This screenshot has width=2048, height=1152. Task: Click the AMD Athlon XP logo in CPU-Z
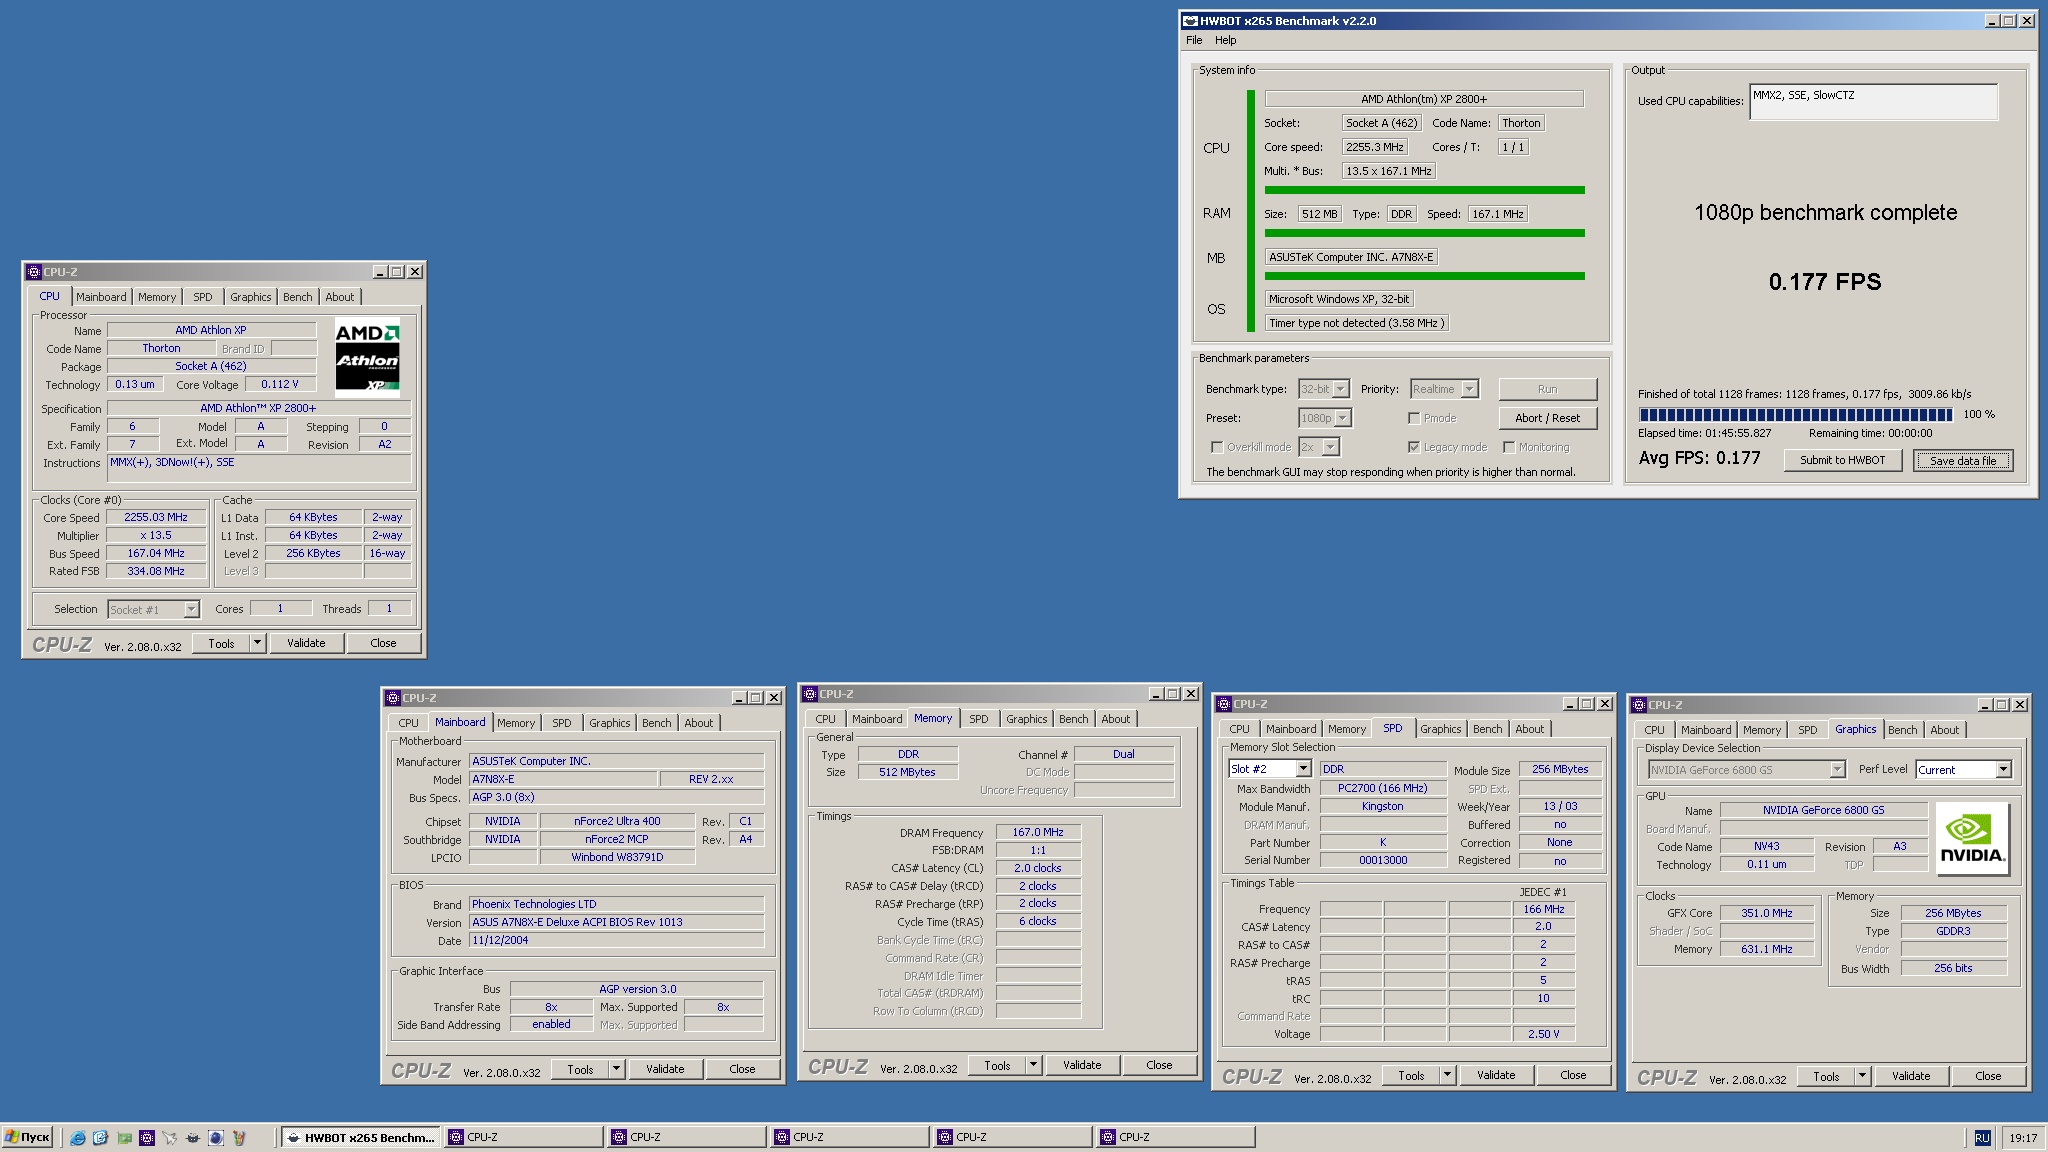click(367, 358)
